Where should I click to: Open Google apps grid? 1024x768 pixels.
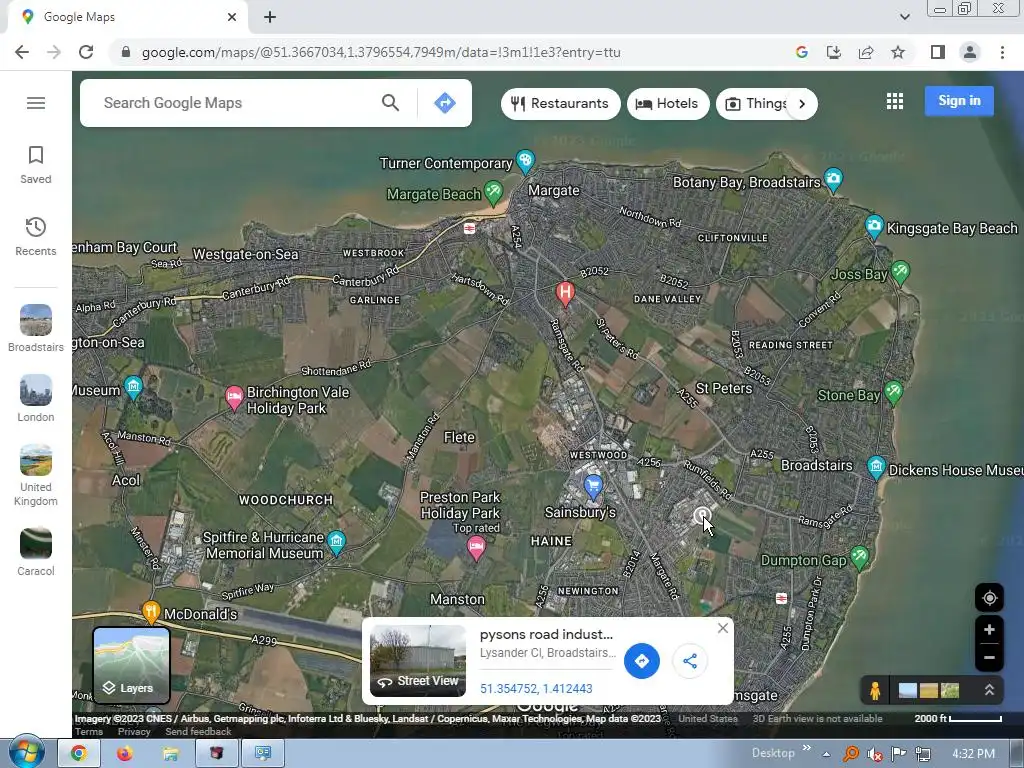(895, 101)
